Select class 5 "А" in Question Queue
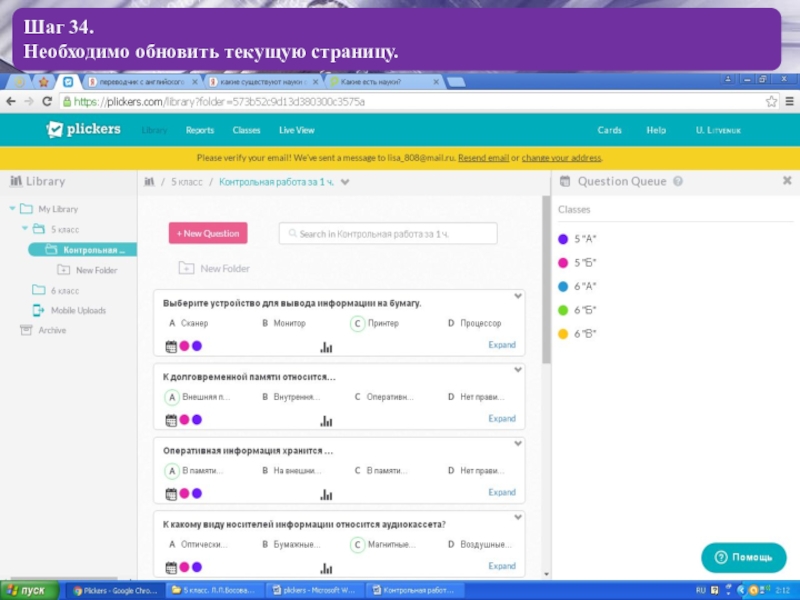This screenshot has width=800, height=600. (x=578, y=239)
